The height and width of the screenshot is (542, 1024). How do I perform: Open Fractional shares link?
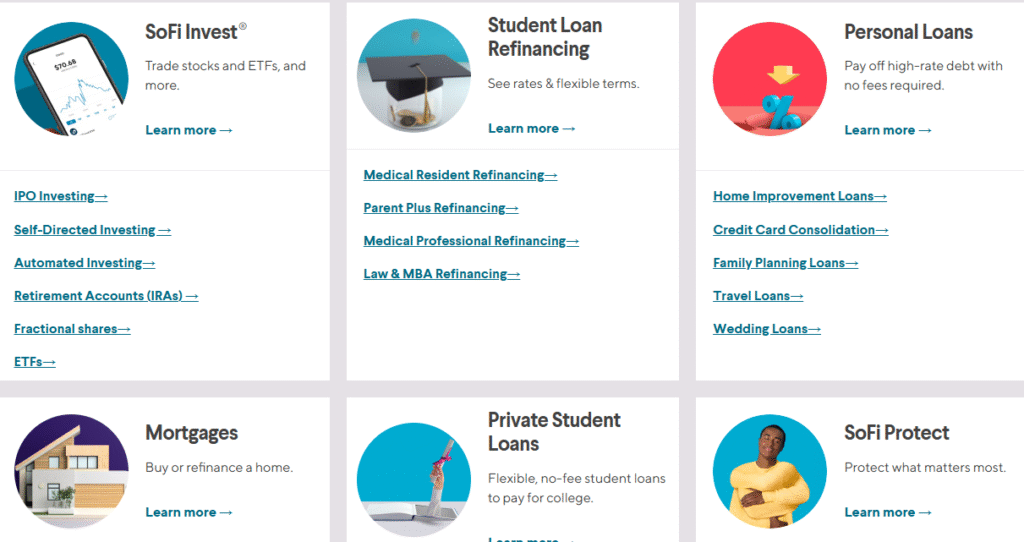coord(72,329)
